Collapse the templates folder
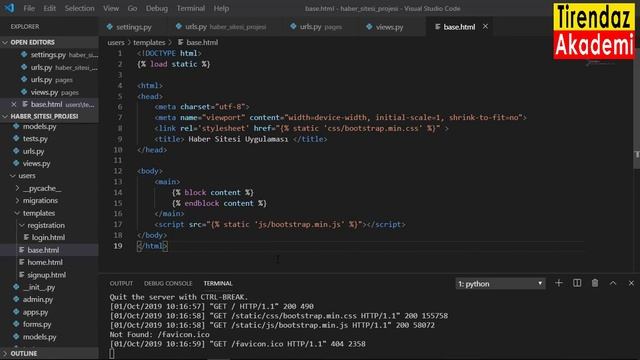640x360 pixels. 38,213
